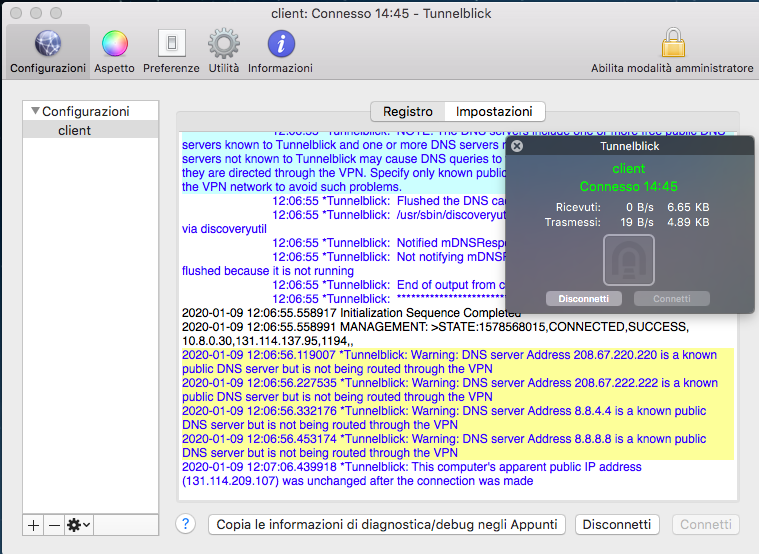
Task: Remove configuration with minus button
Action: click(54, 525)
